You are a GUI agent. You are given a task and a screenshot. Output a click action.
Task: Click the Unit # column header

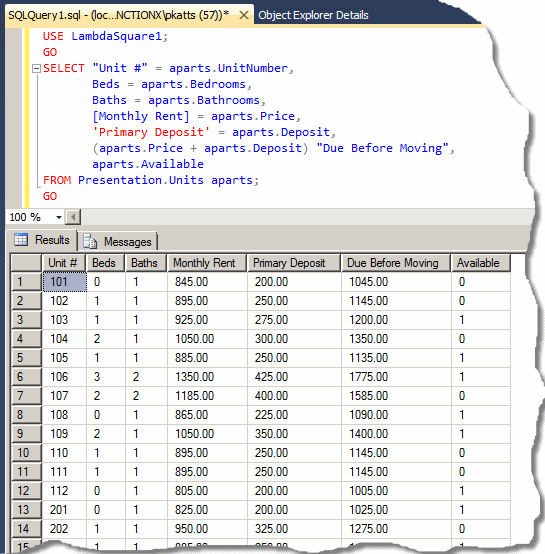64,263
